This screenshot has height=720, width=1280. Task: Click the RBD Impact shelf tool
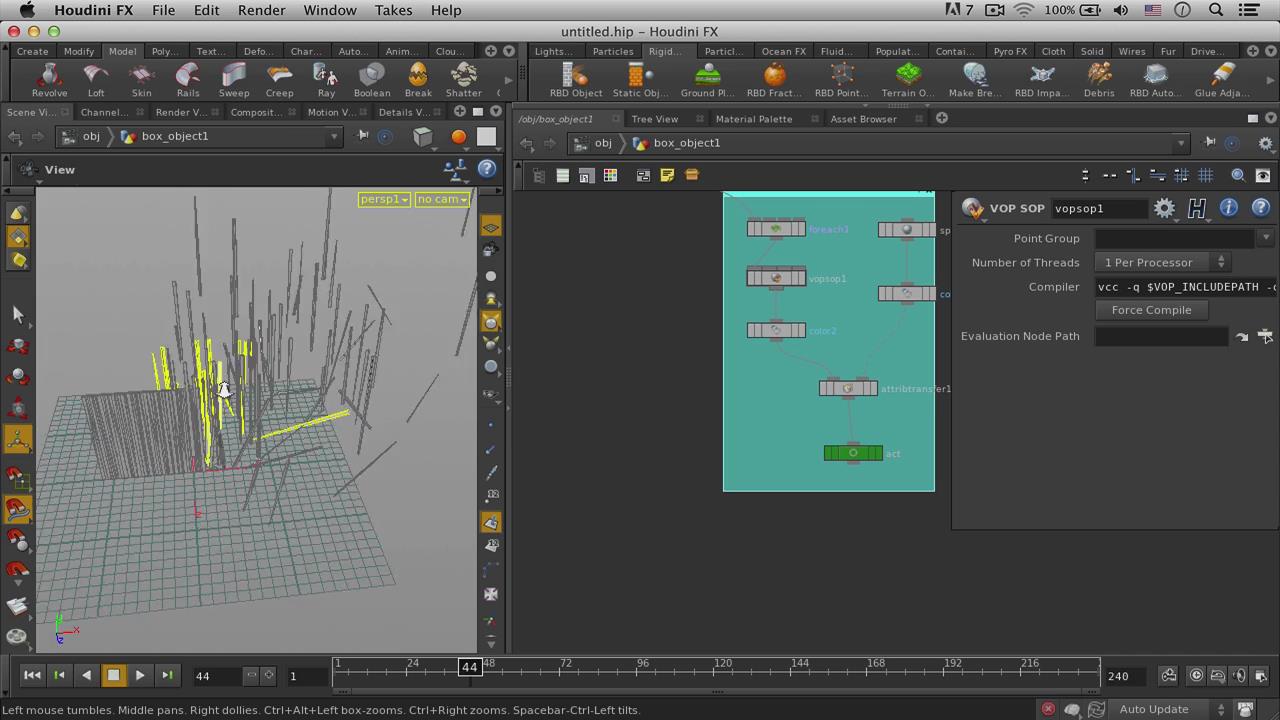(x=1042, y=80)
